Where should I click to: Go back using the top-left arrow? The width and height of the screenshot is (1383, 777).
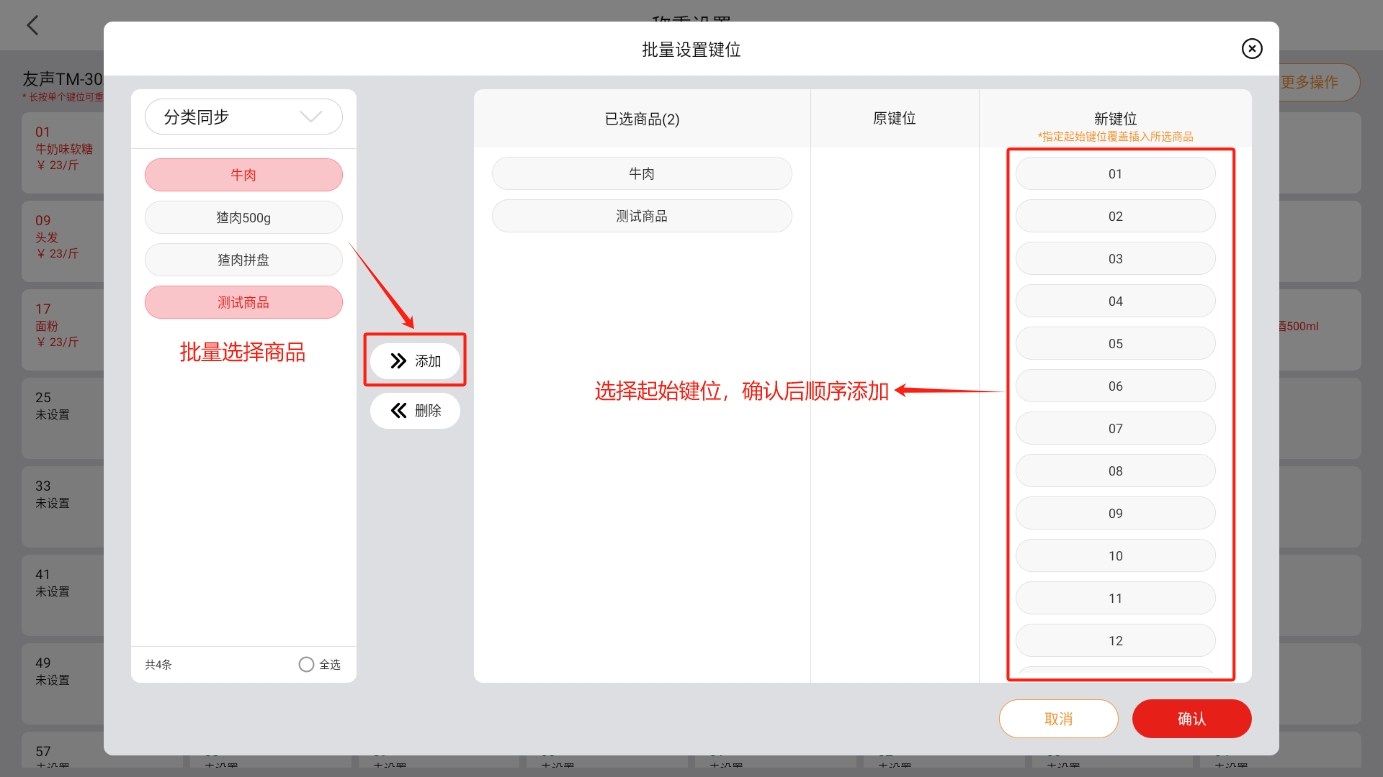[33, 26]
